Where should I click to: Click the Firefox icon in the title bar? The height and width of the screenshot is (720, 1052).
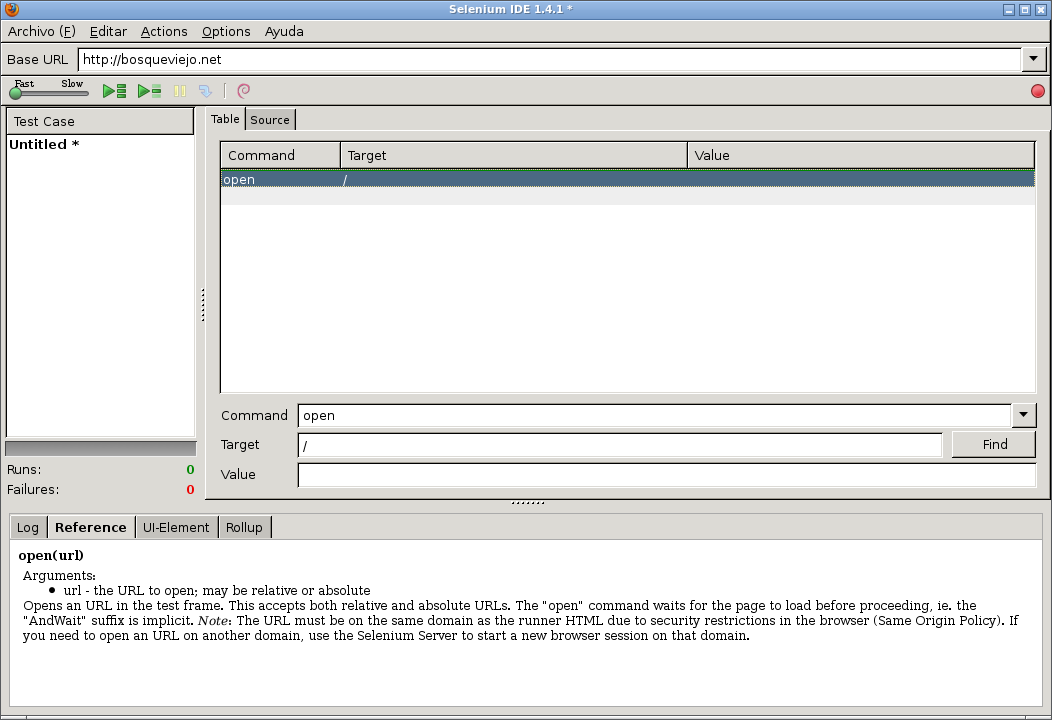point(11,9)
